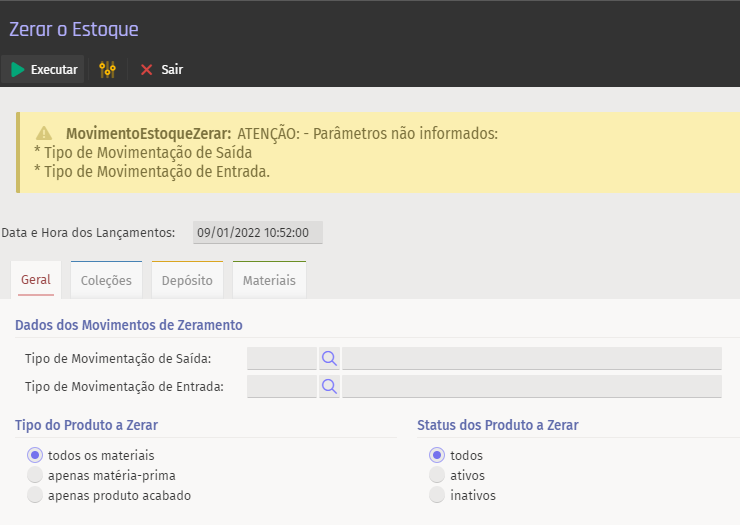Open the Materiais tab
Viewport: 740px width, 525px height.
[269, 280]
